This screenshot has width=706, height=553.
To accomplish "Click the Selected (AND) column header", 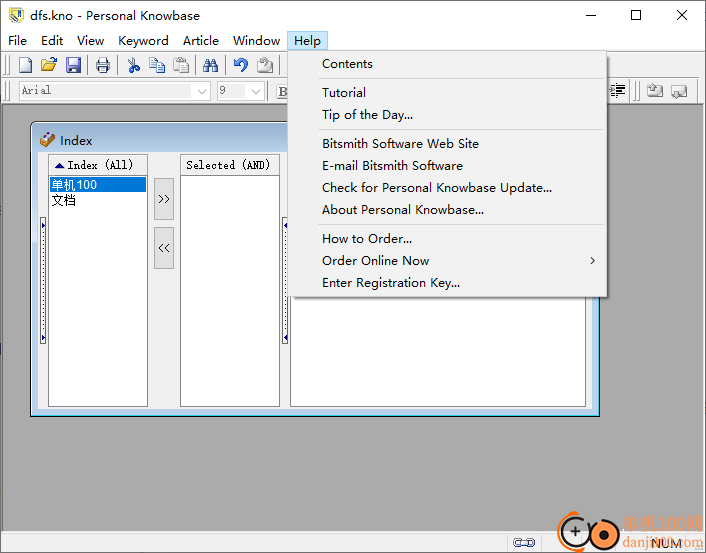I will (230, 165).
